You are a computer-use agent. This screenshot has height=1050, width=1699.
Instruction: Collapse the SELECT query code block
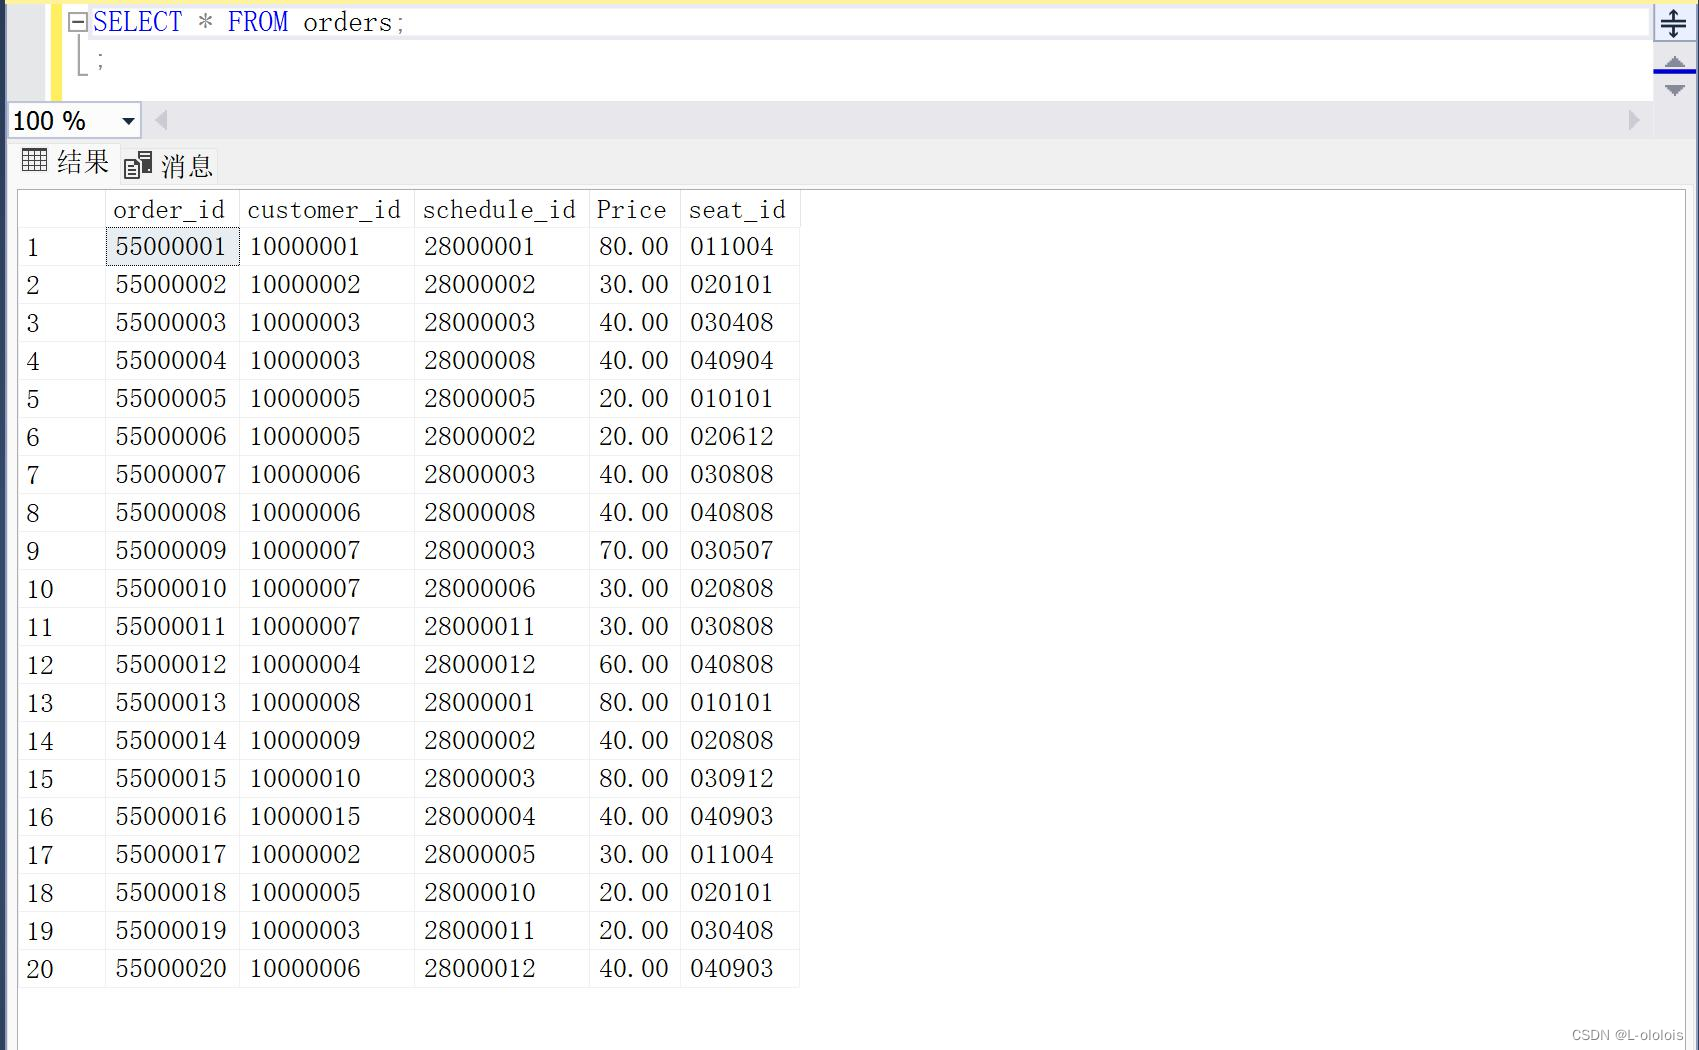pos(77,22)
